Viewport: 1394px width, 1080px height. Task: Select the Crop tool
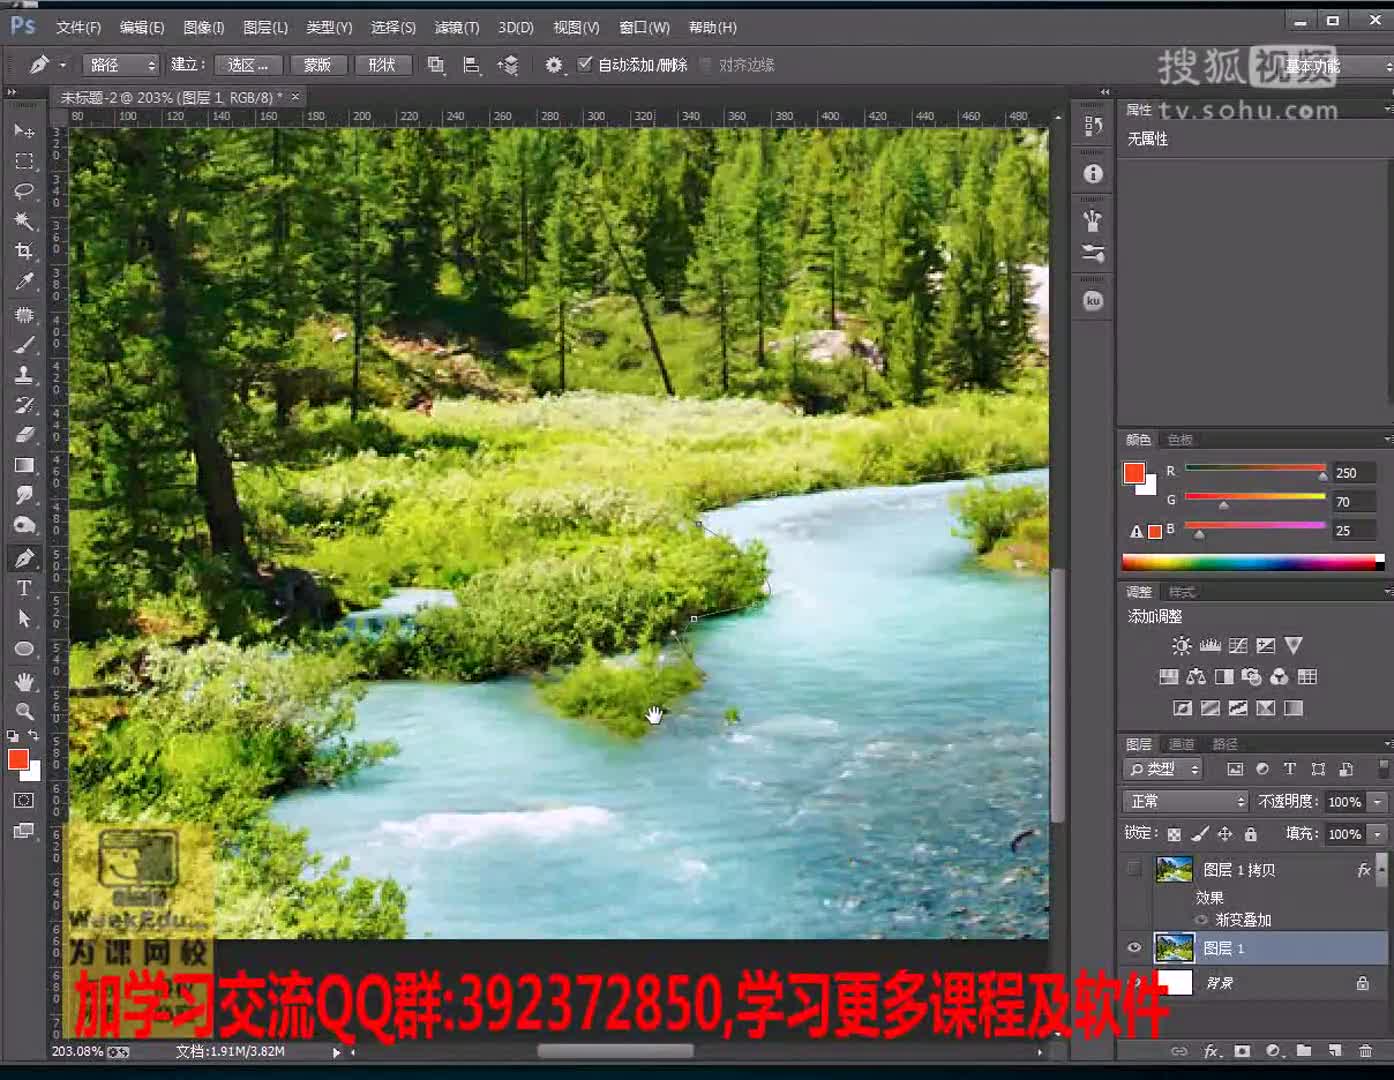(x=24, y=251)
